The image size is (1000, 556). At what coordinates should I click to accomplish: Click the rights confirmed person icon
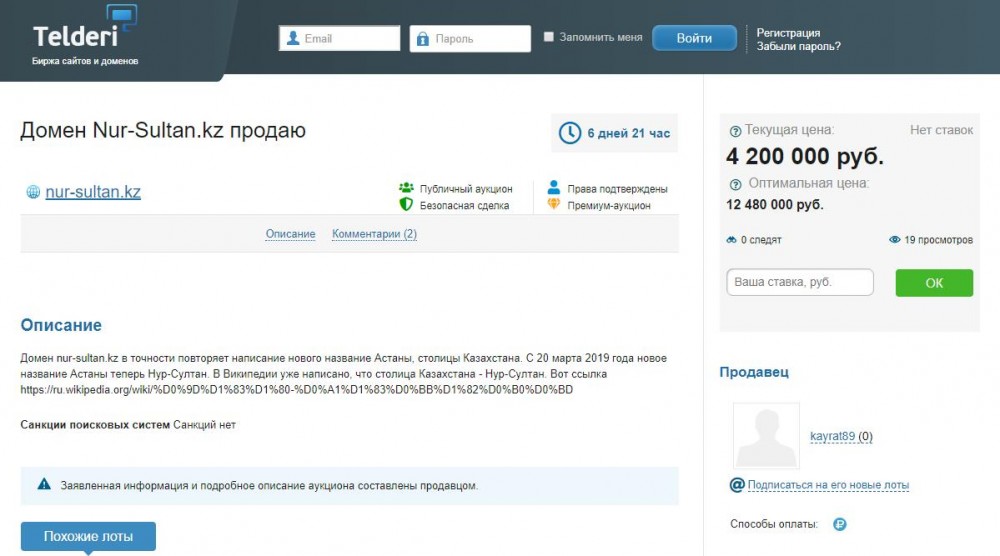(554, 188)
